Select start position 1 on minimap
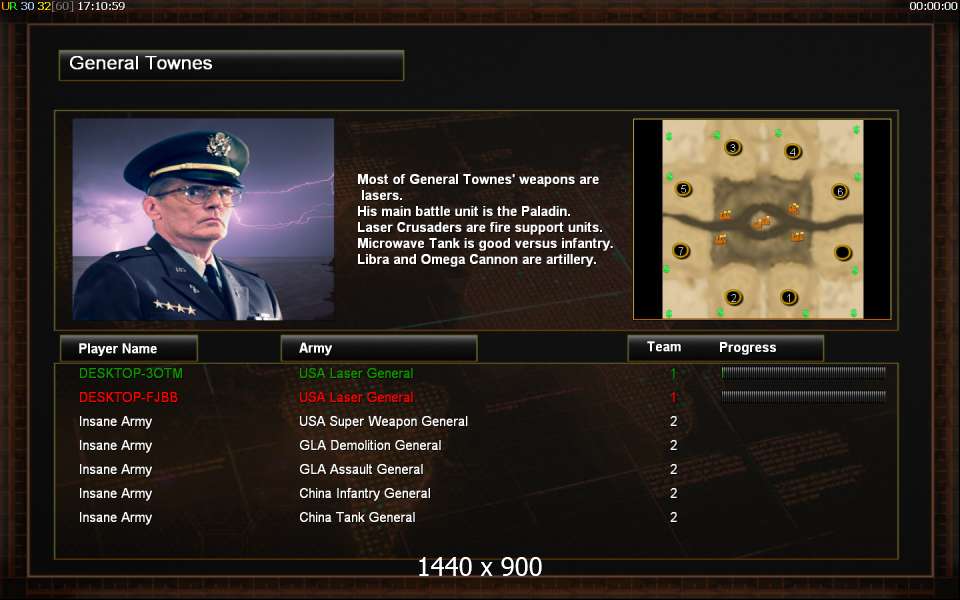 click(x=789, y=298)
